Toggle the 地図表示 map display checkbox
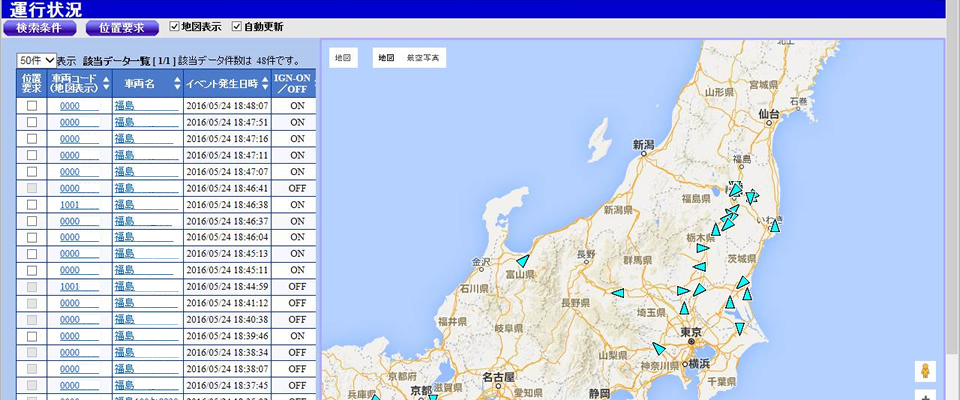Screen dimensions: 960x400 (x=175, y=26)
